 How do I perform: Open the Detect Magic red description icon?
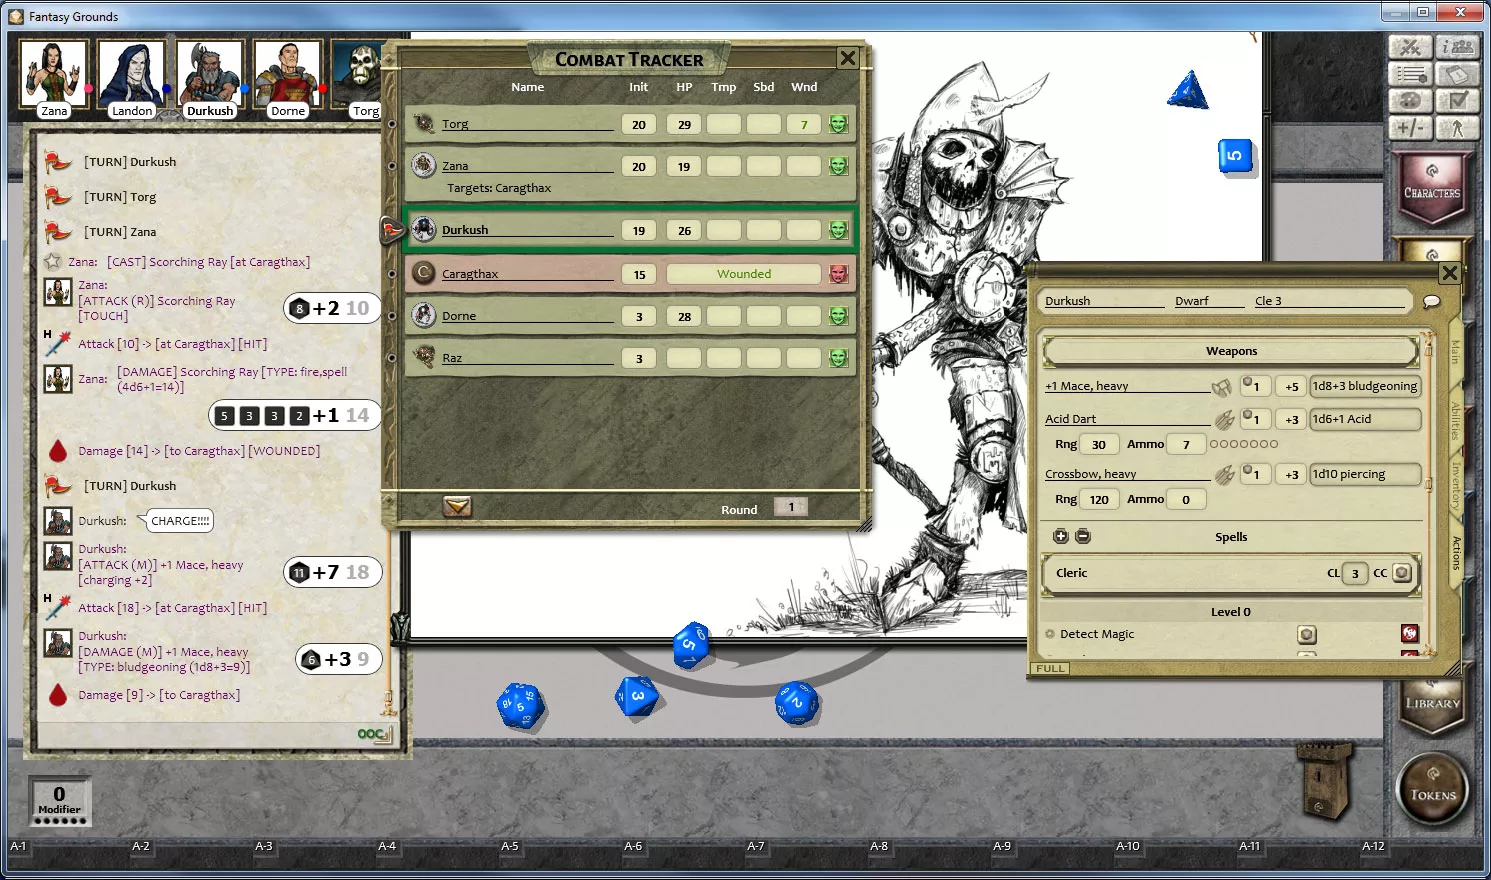1410,634
